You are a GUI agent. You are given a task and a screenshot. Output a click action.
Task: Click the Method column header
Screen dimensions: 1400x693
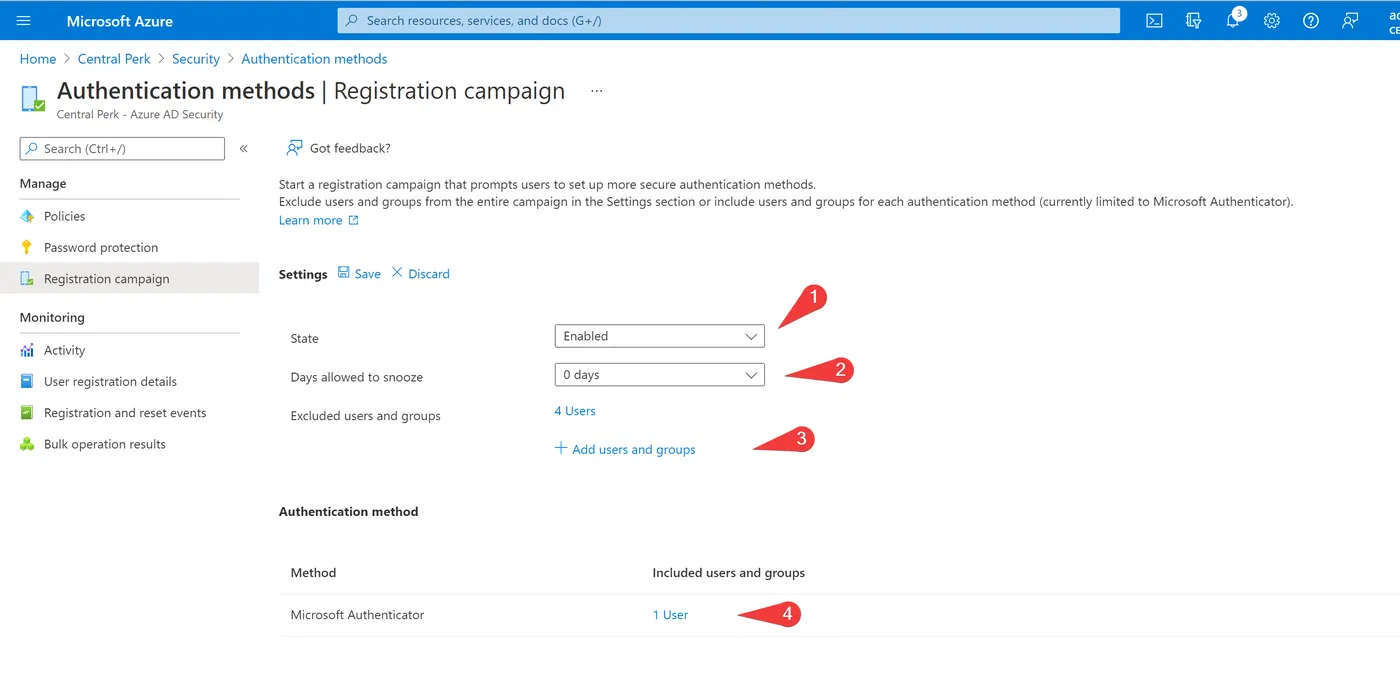[313, 573]
